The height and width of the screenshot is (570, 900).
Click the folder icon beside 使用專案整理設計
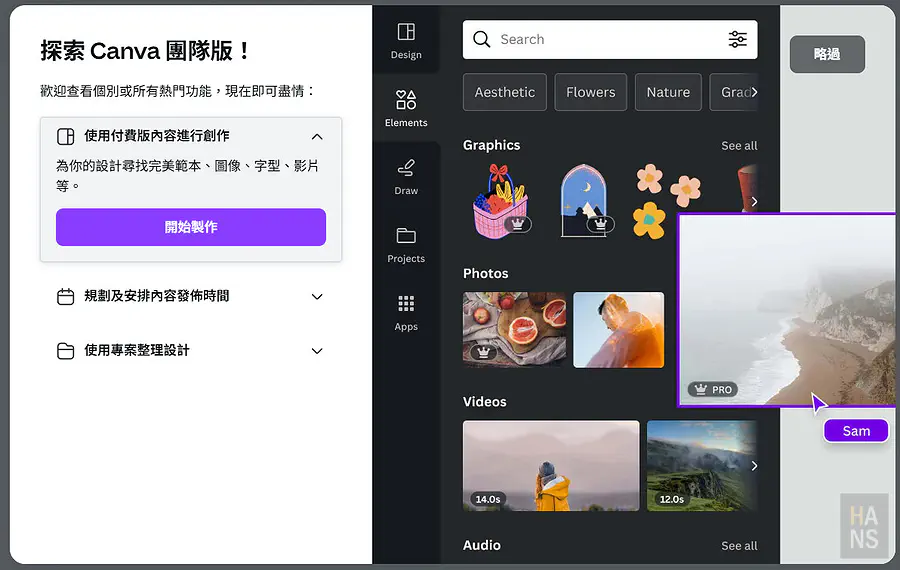[65, 351]
